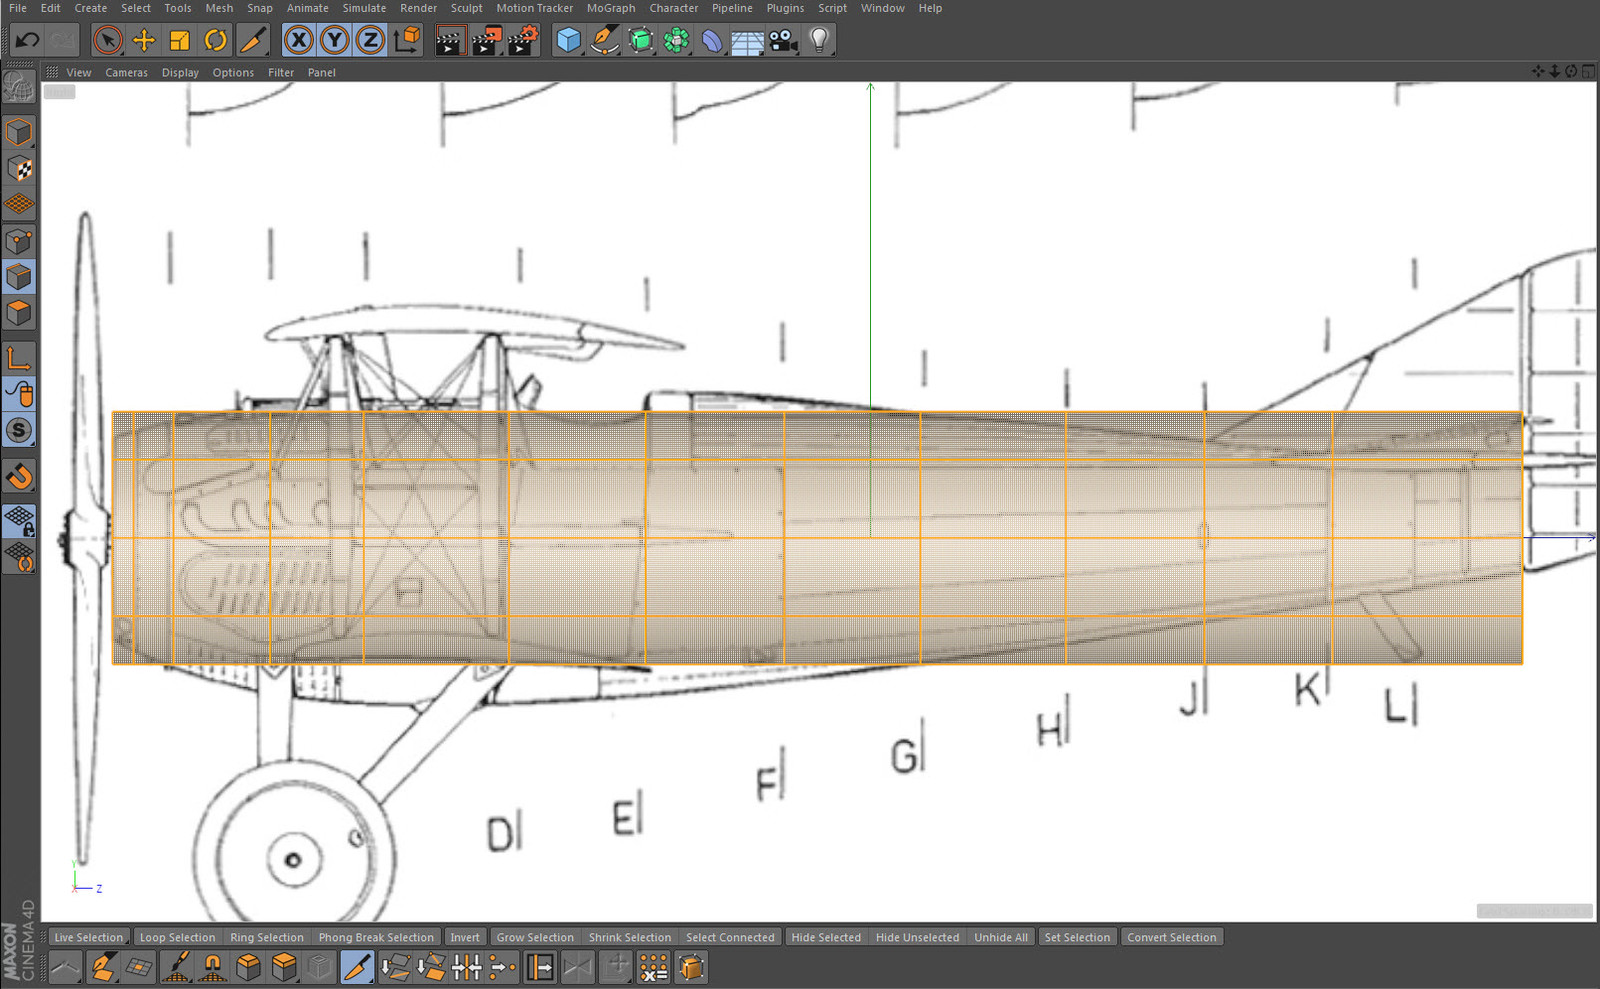Image resolution: width=1600 pixels, height=989 pixels.
Task: Add a Light bulb object
Action: point(819,40)
